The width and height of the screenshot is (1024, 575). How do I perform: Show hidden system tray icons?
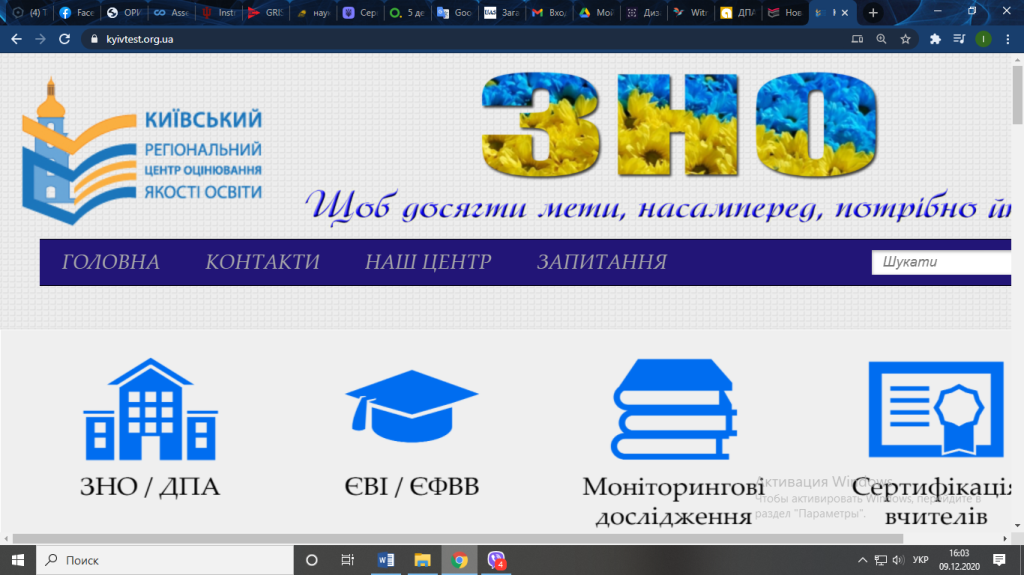pos(863,560)
